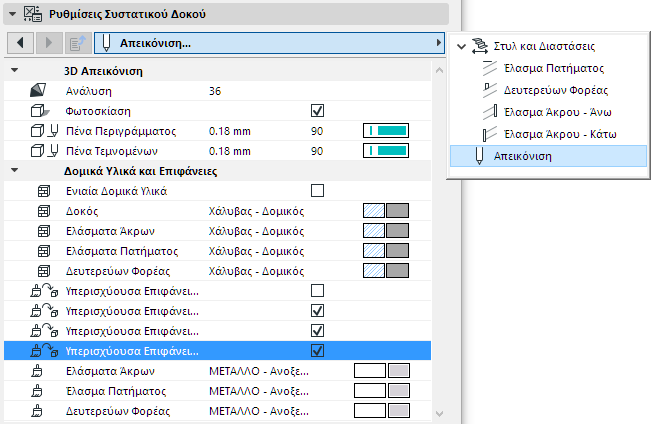Go to previous settings page arrow
The width and height of the screenshot is (655, 424).
click(x=20, y=43)
